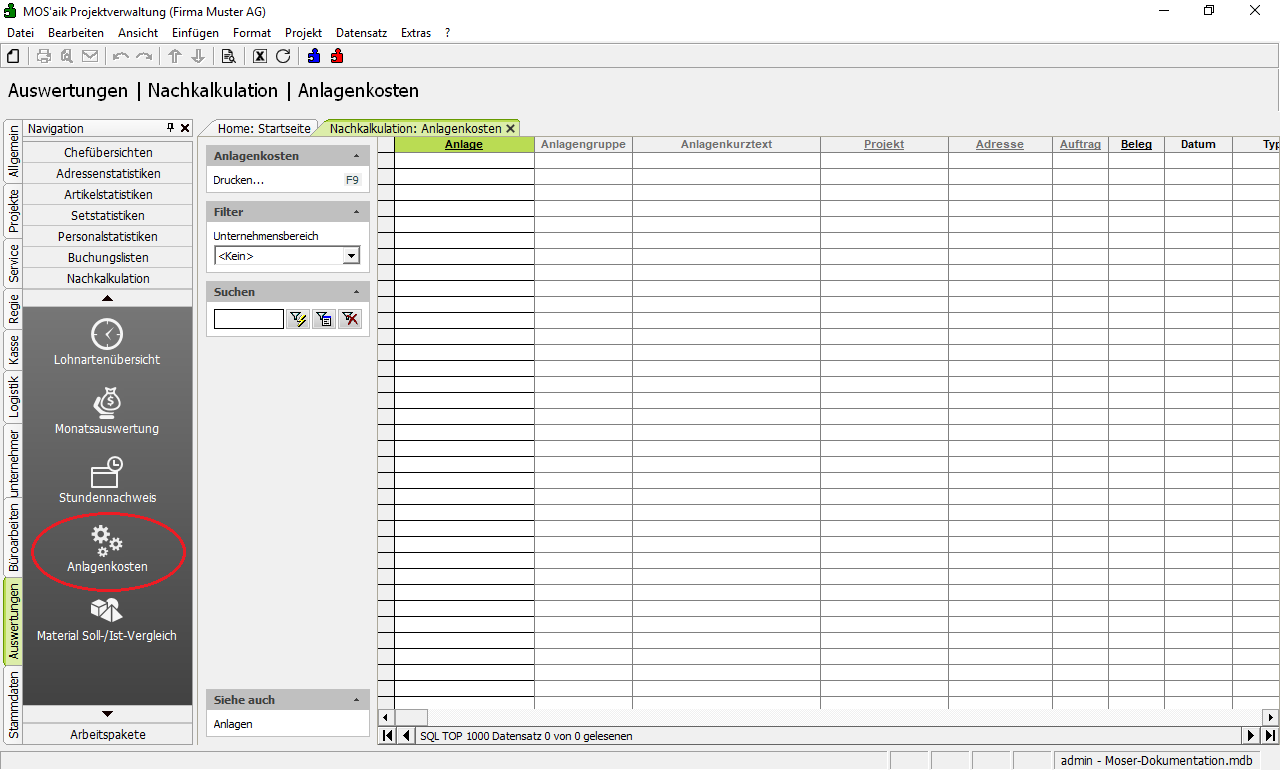
Task: Click the red puzzle piece icon
Action: [337, 56]
